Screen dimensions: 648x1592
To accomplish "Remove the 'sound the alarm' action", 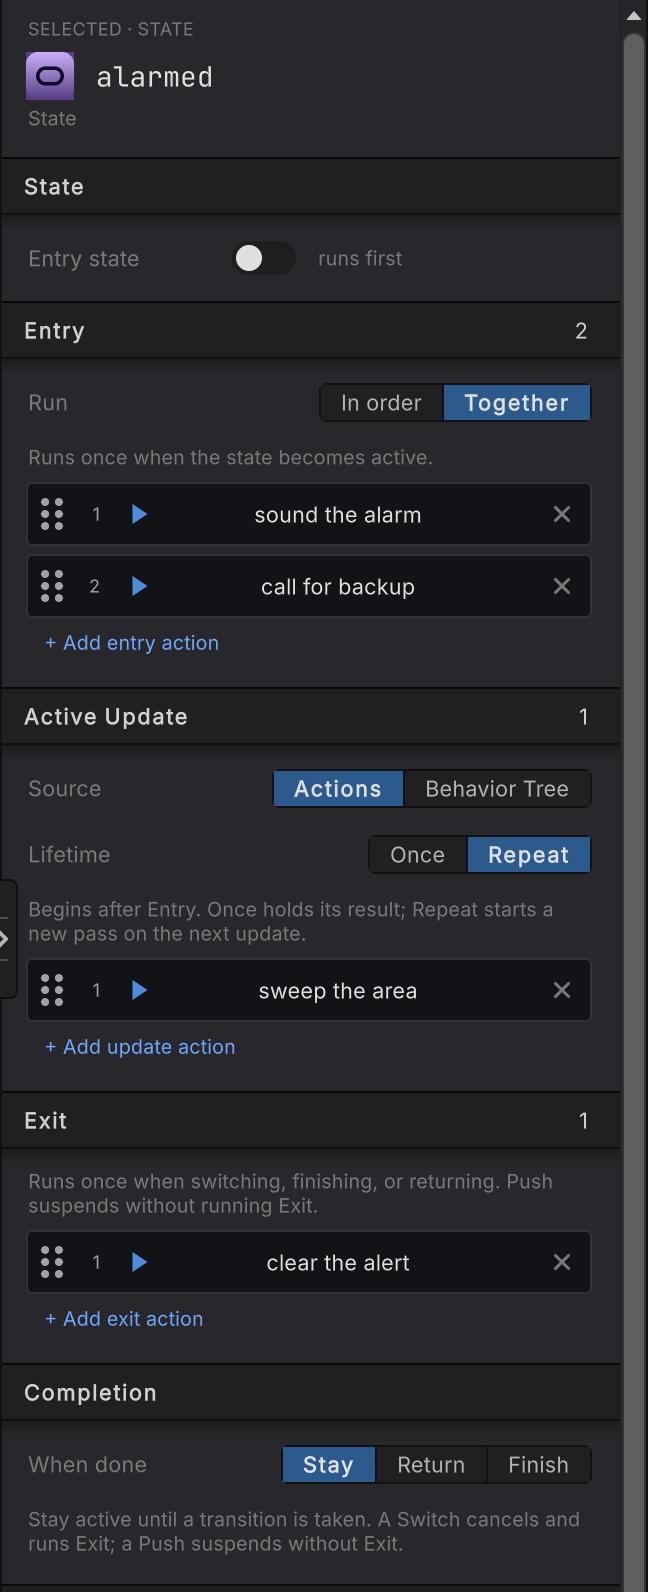I will point(562,514).
